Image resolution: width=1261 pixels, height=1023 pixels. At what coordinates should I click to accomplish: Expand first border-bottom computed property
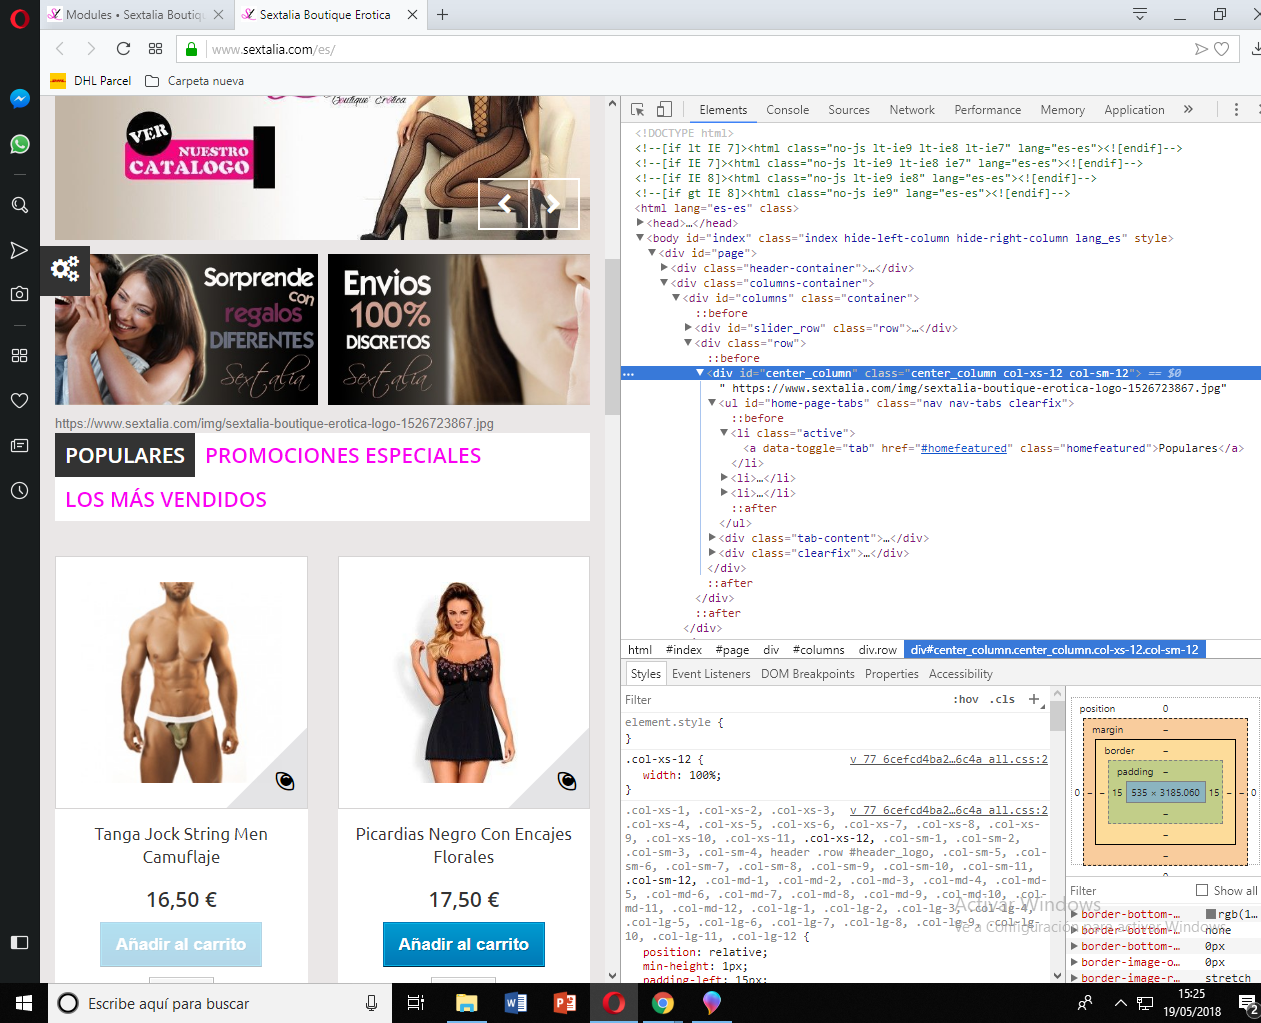pyautogui.click(x=1074, y=914)
